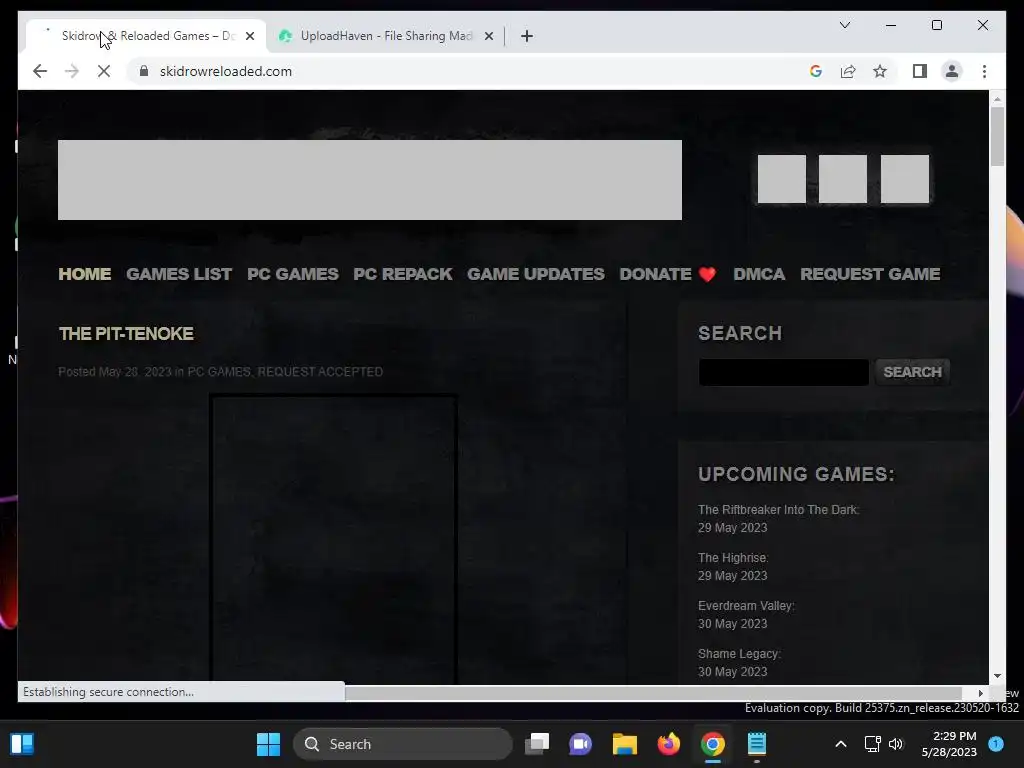Click the vertical scrollbar thumb

point(997,136)
